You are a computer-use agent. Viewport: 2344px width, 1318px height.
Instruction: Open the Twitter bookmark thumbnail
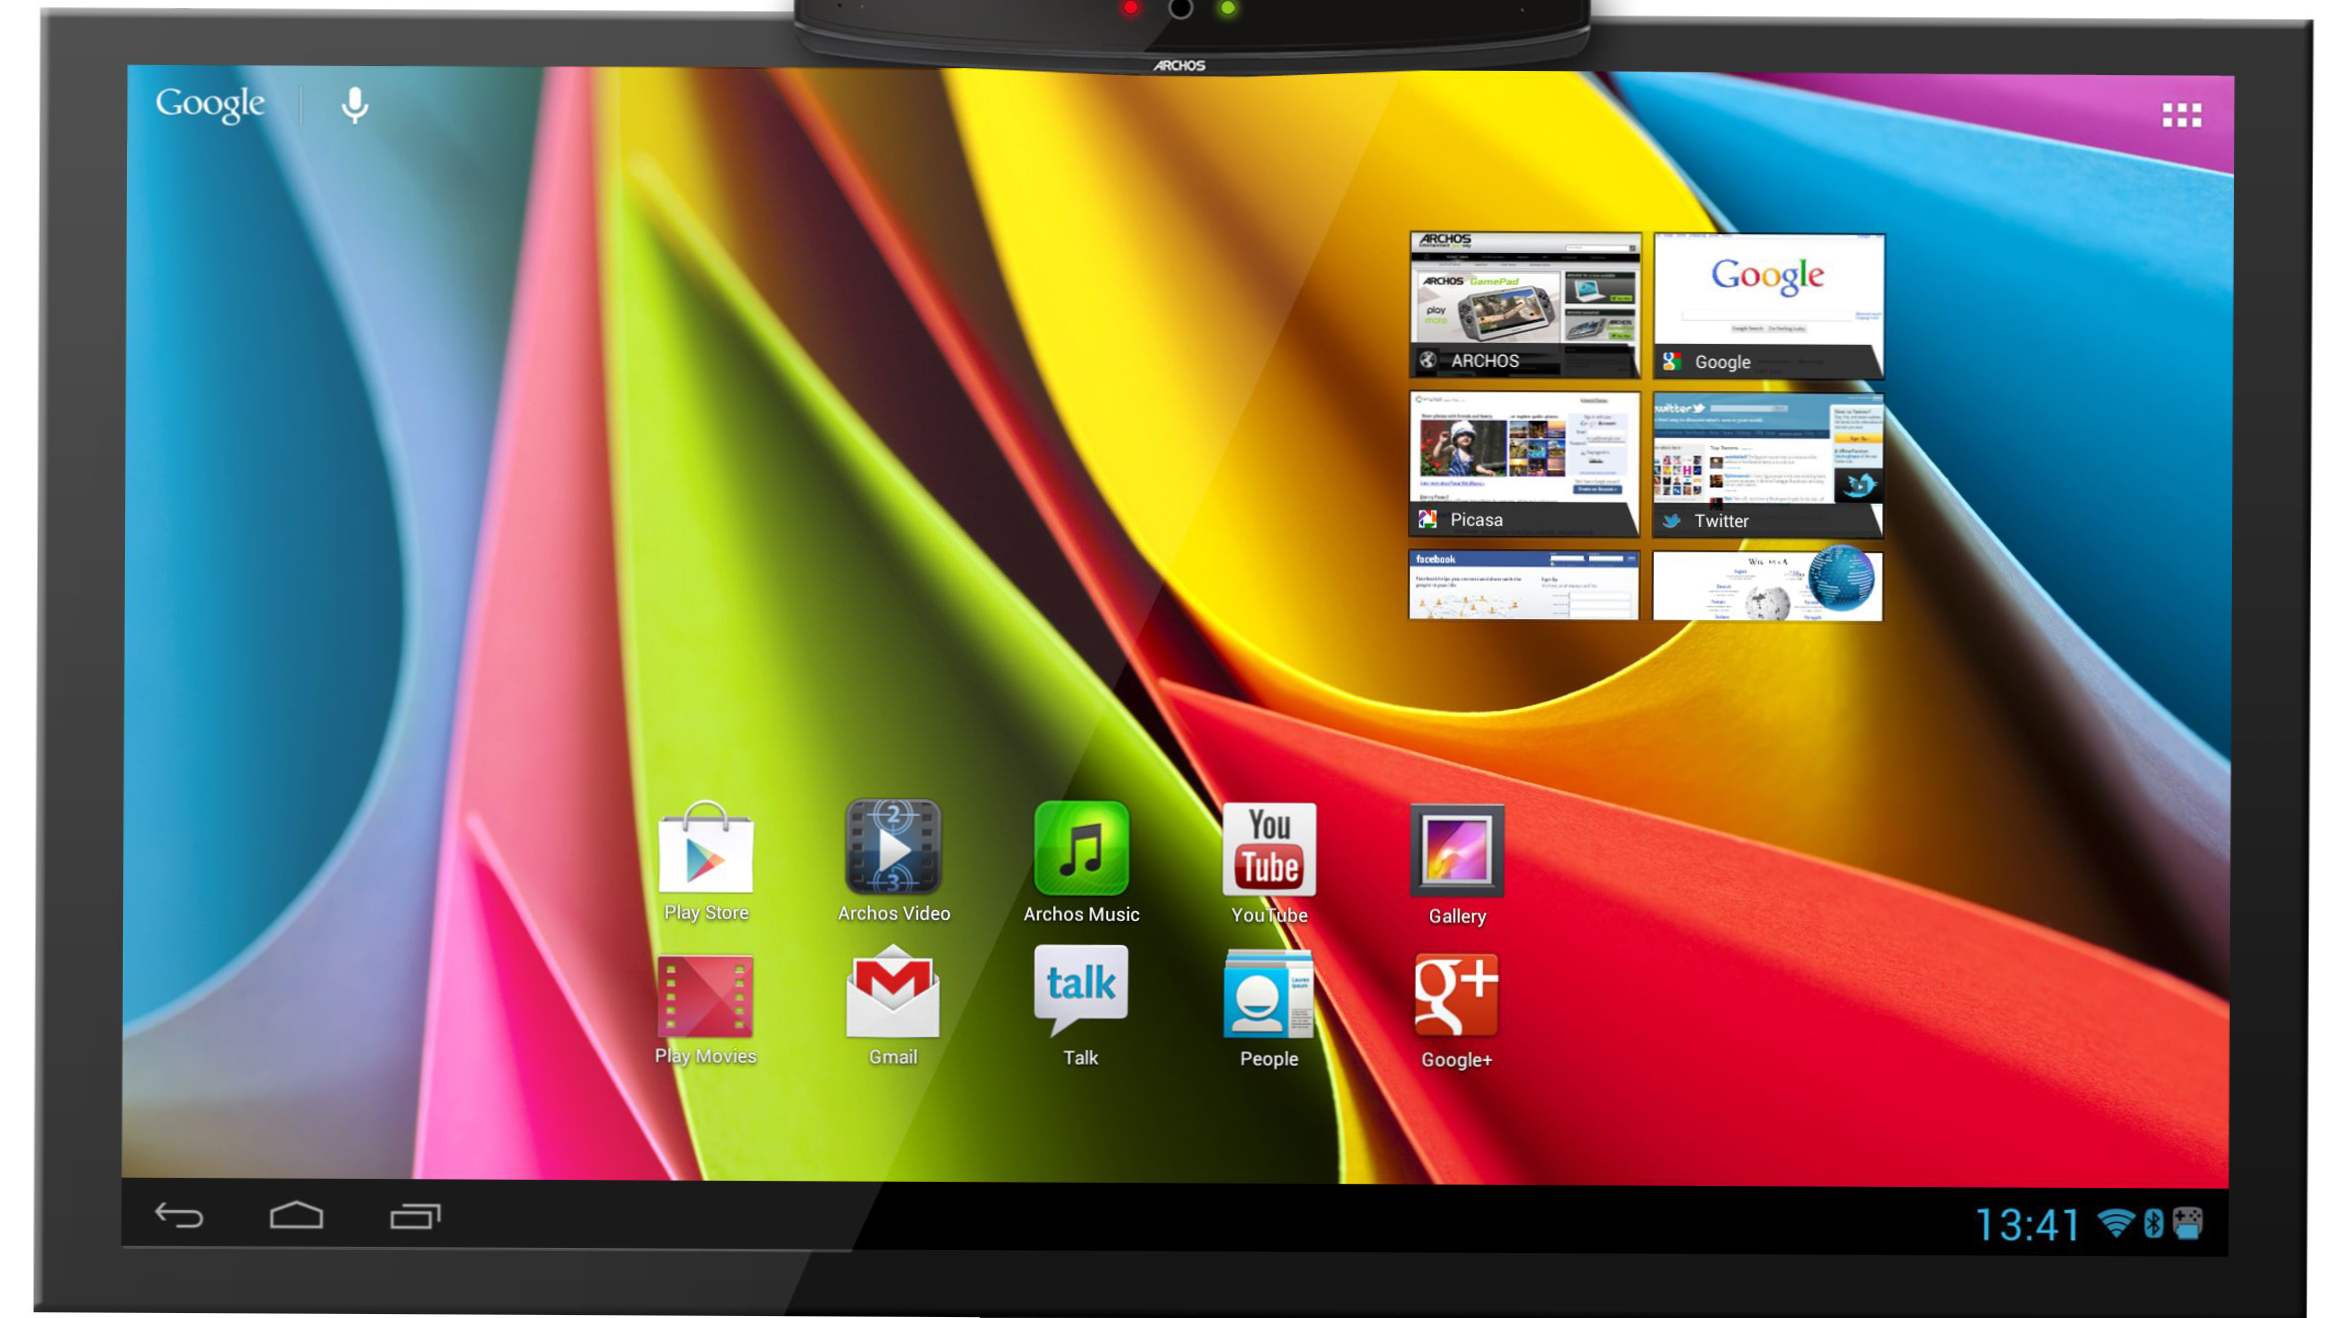(1768, 465)
